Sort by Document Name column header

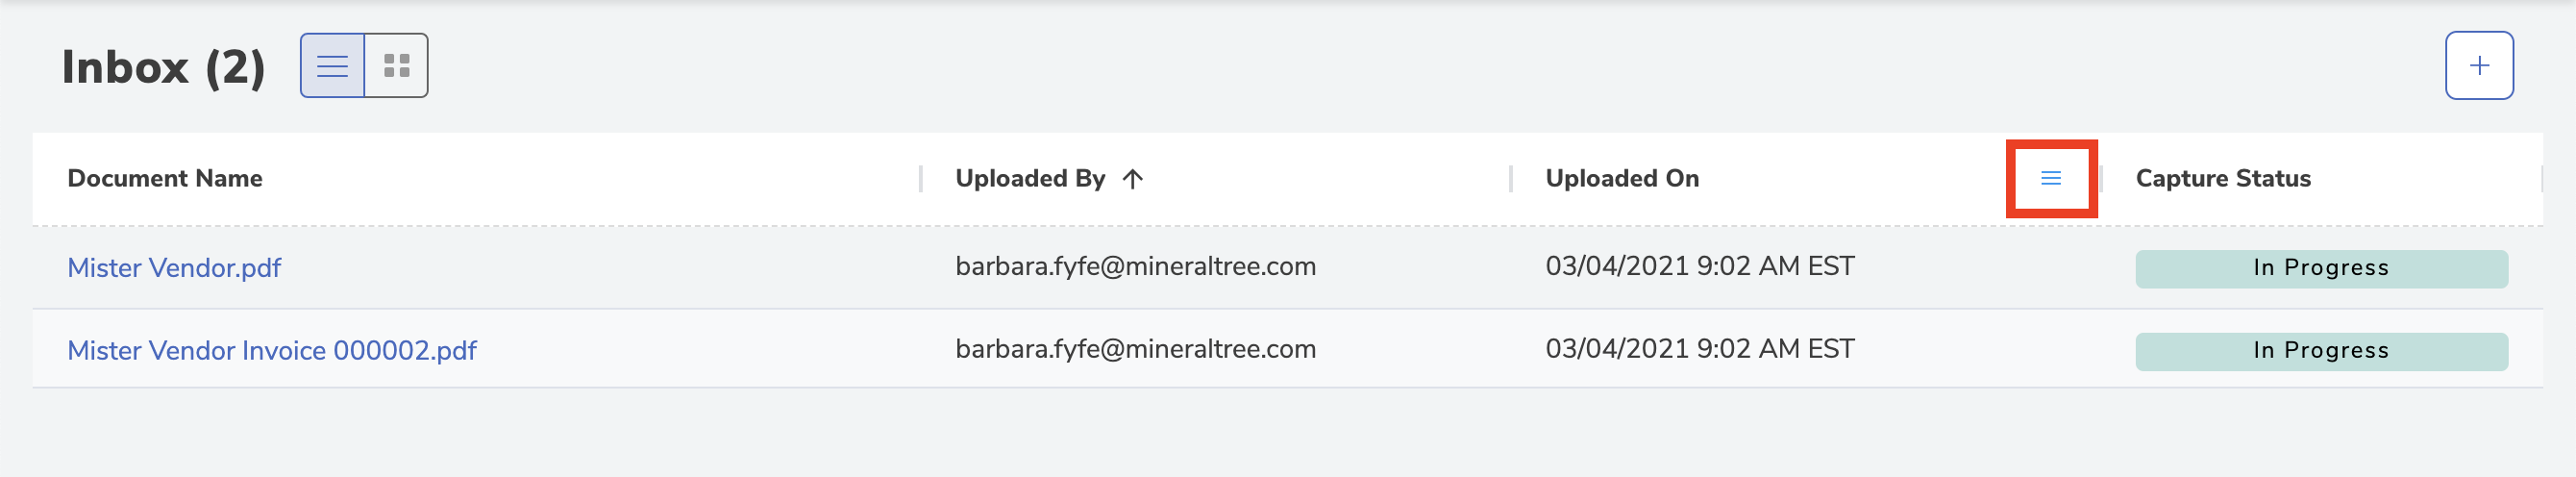coord(165,179)
